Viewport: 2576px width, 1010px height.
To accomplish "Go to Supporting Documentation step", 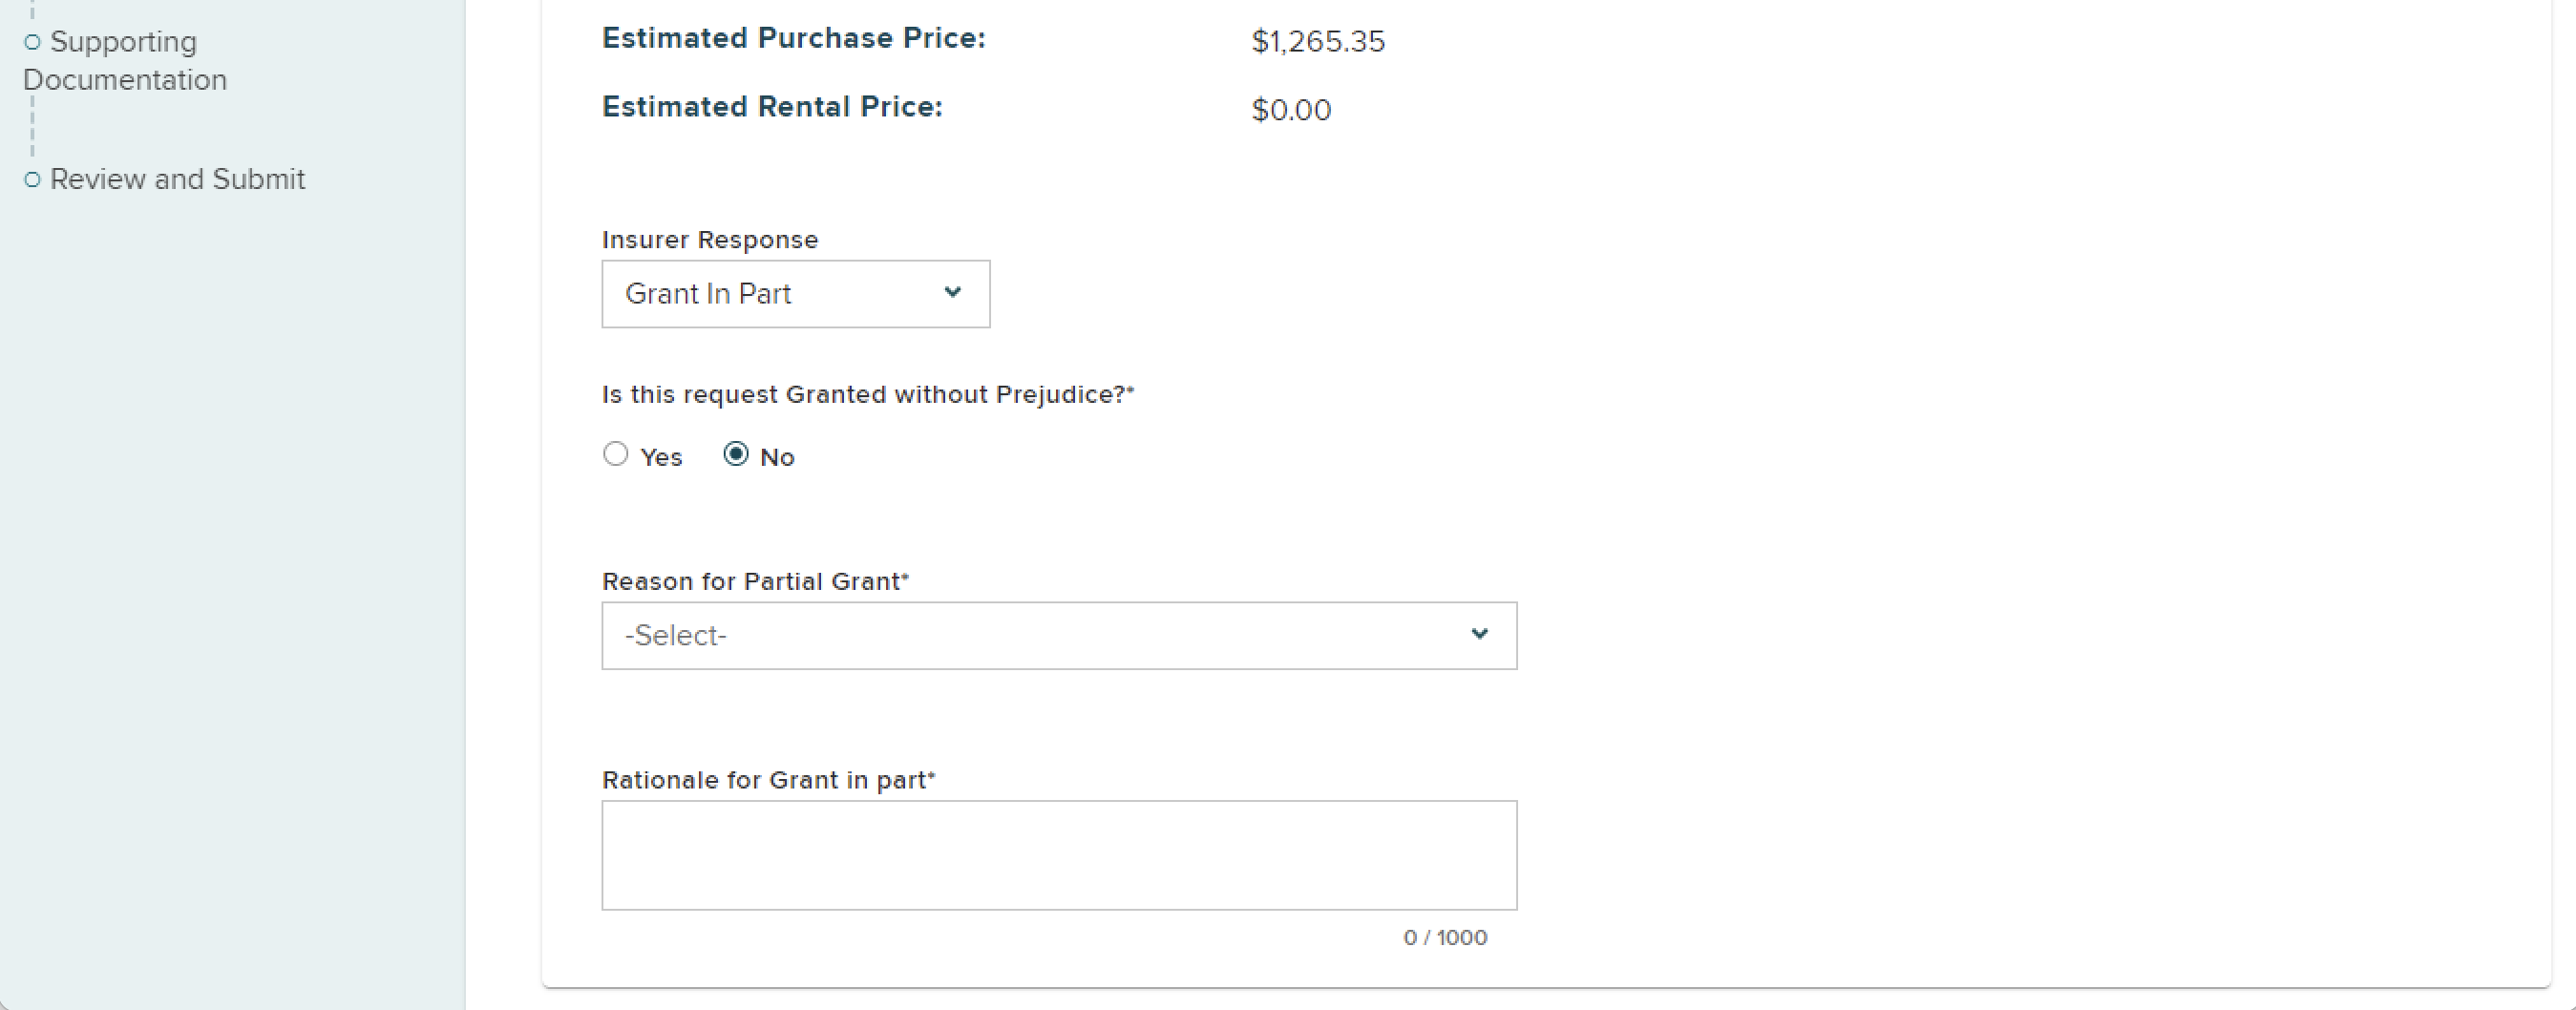I will point(124,60).
